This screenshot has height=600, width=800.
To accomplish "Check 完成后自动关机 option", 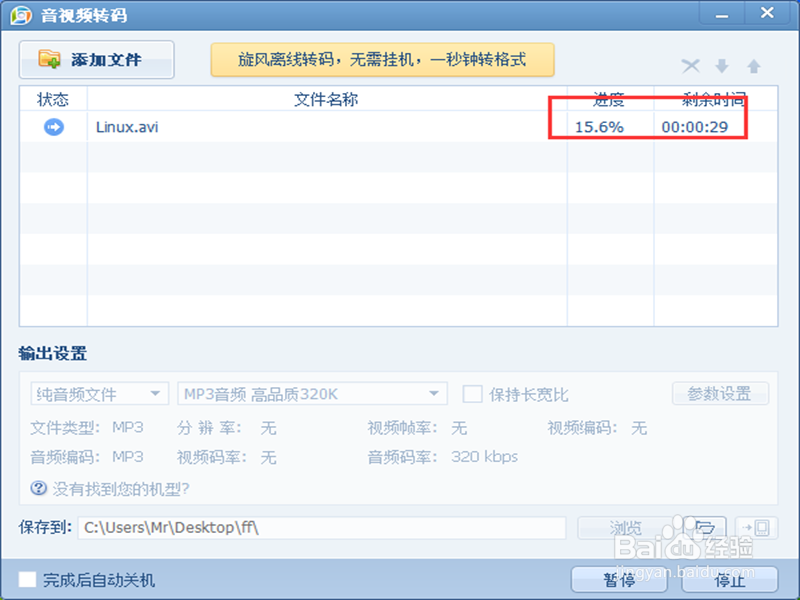I will coord(27,579).
